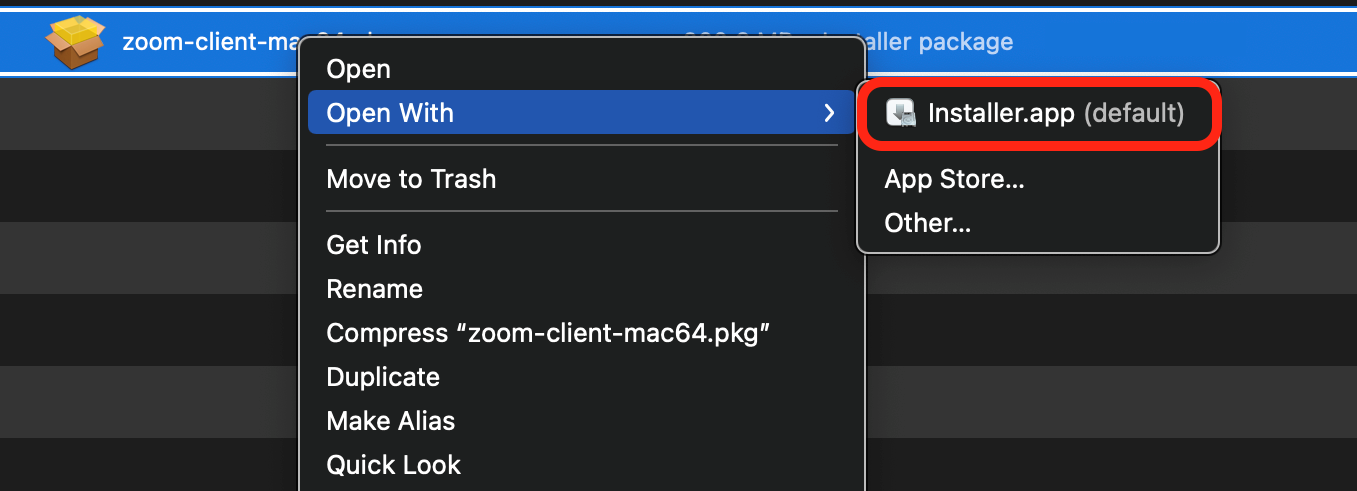Choose Move to Trash
The height and width of the screenshot is (491, 1357).
point(582,179)
